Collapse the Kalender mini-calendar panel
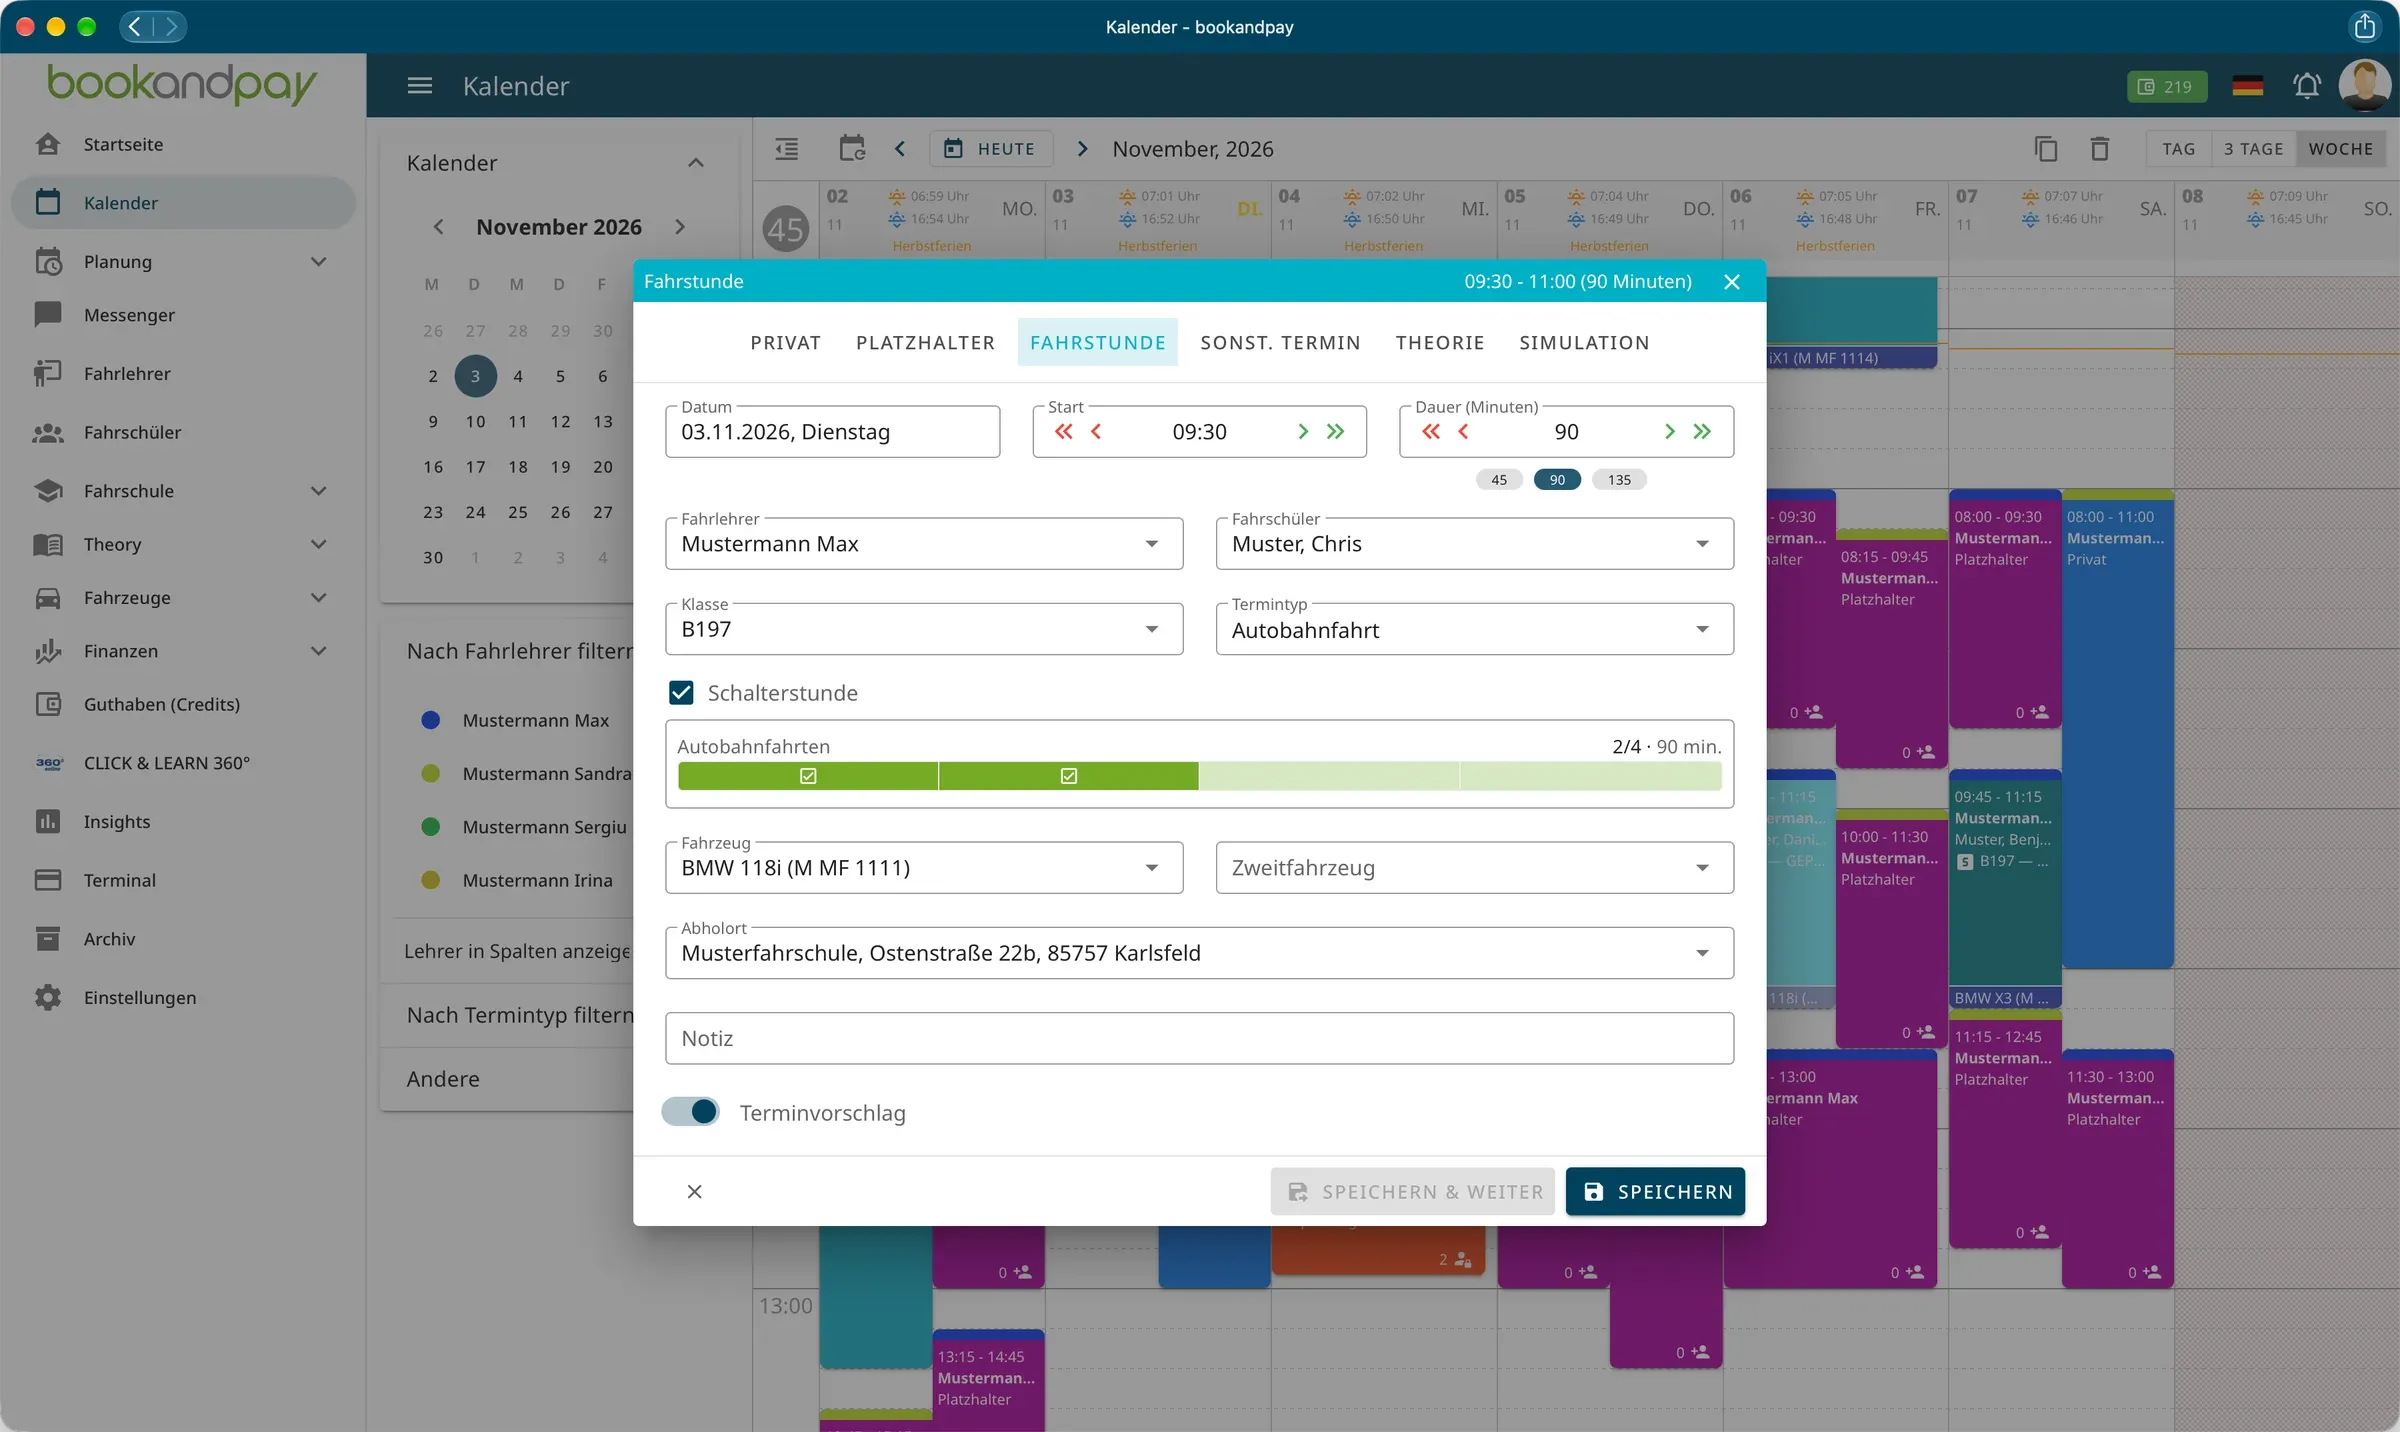2400x1432 pixels. point(696,163)
